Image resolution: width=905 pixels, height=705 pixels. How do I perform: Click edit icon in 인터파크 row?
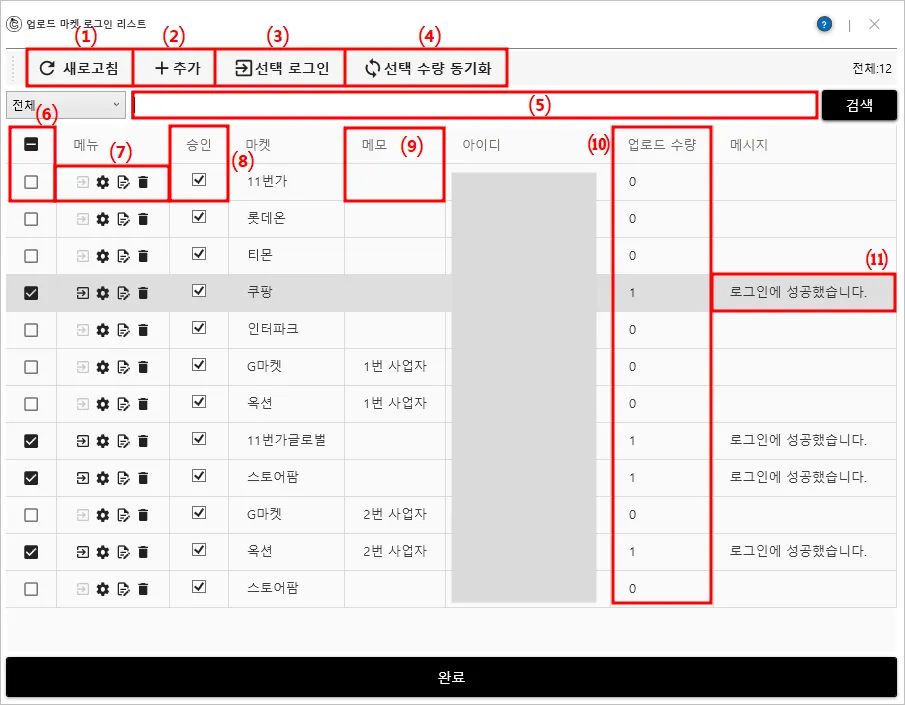tap(123, 330)
